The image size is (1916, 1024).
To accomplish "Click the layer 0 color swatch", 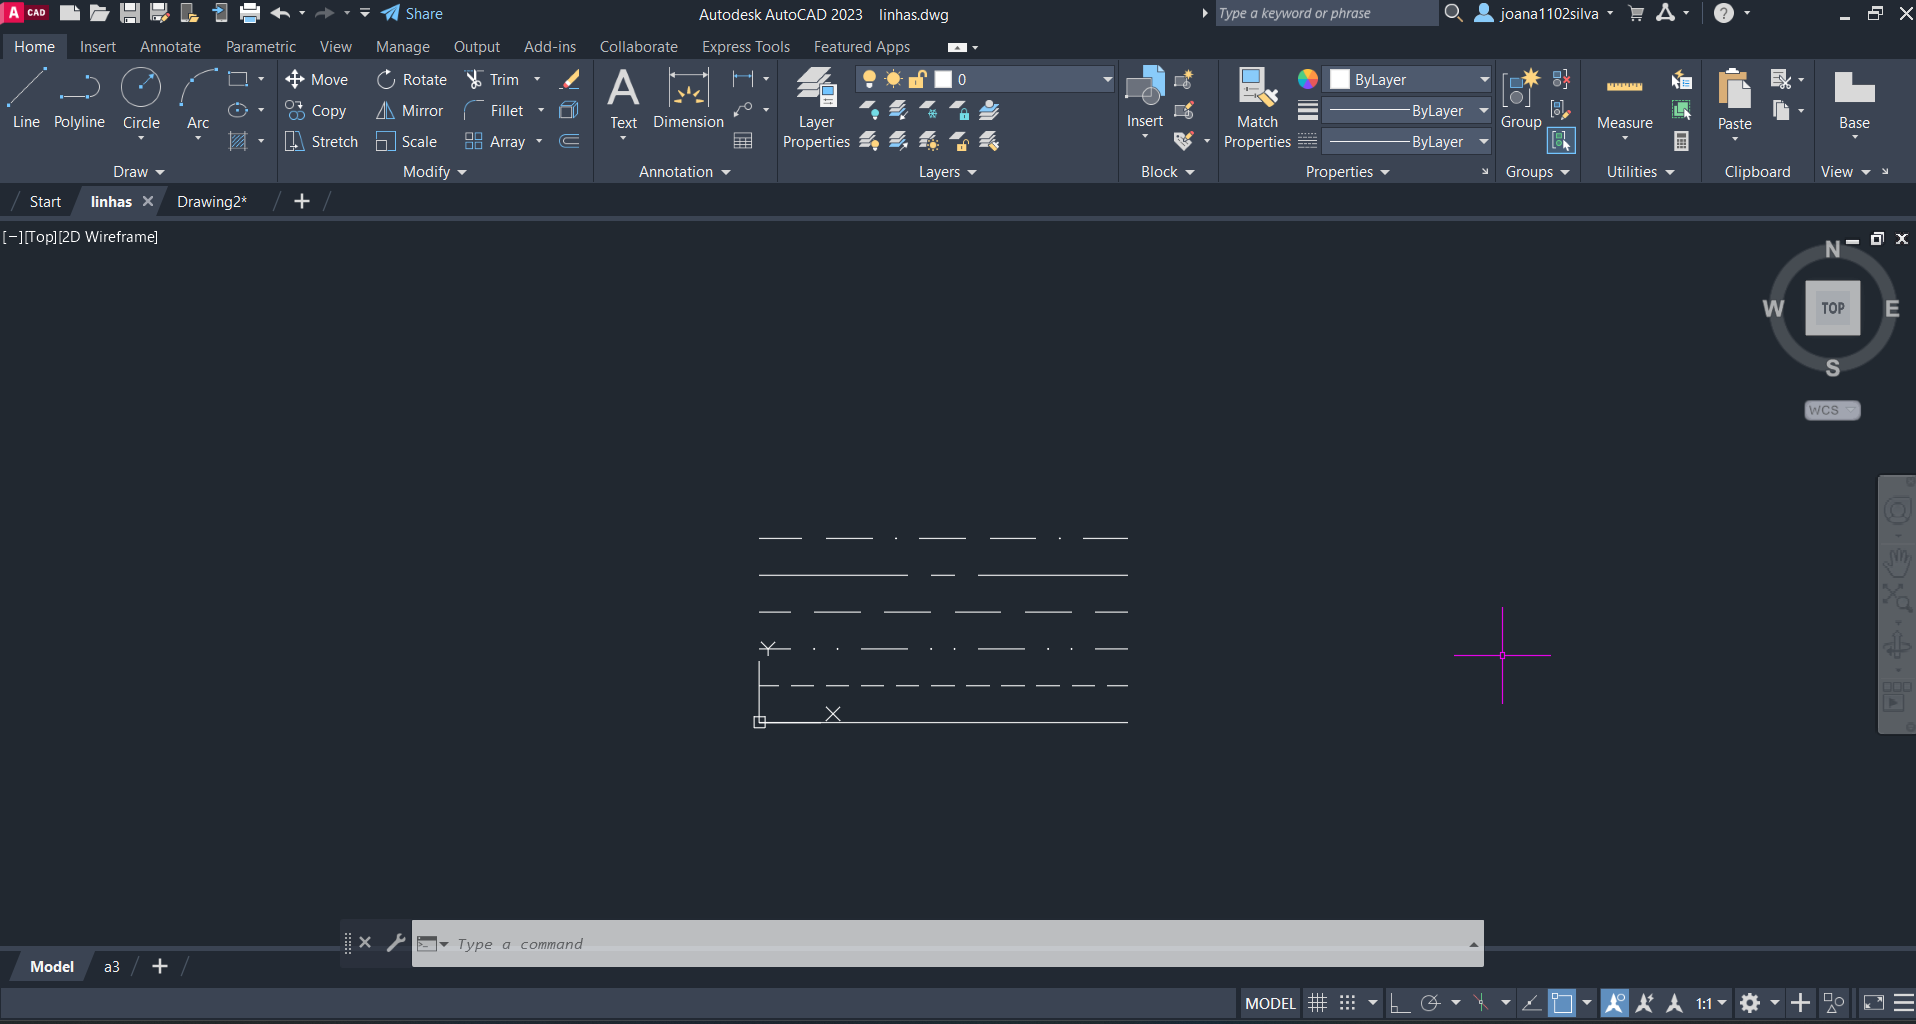I will [943, 79].
